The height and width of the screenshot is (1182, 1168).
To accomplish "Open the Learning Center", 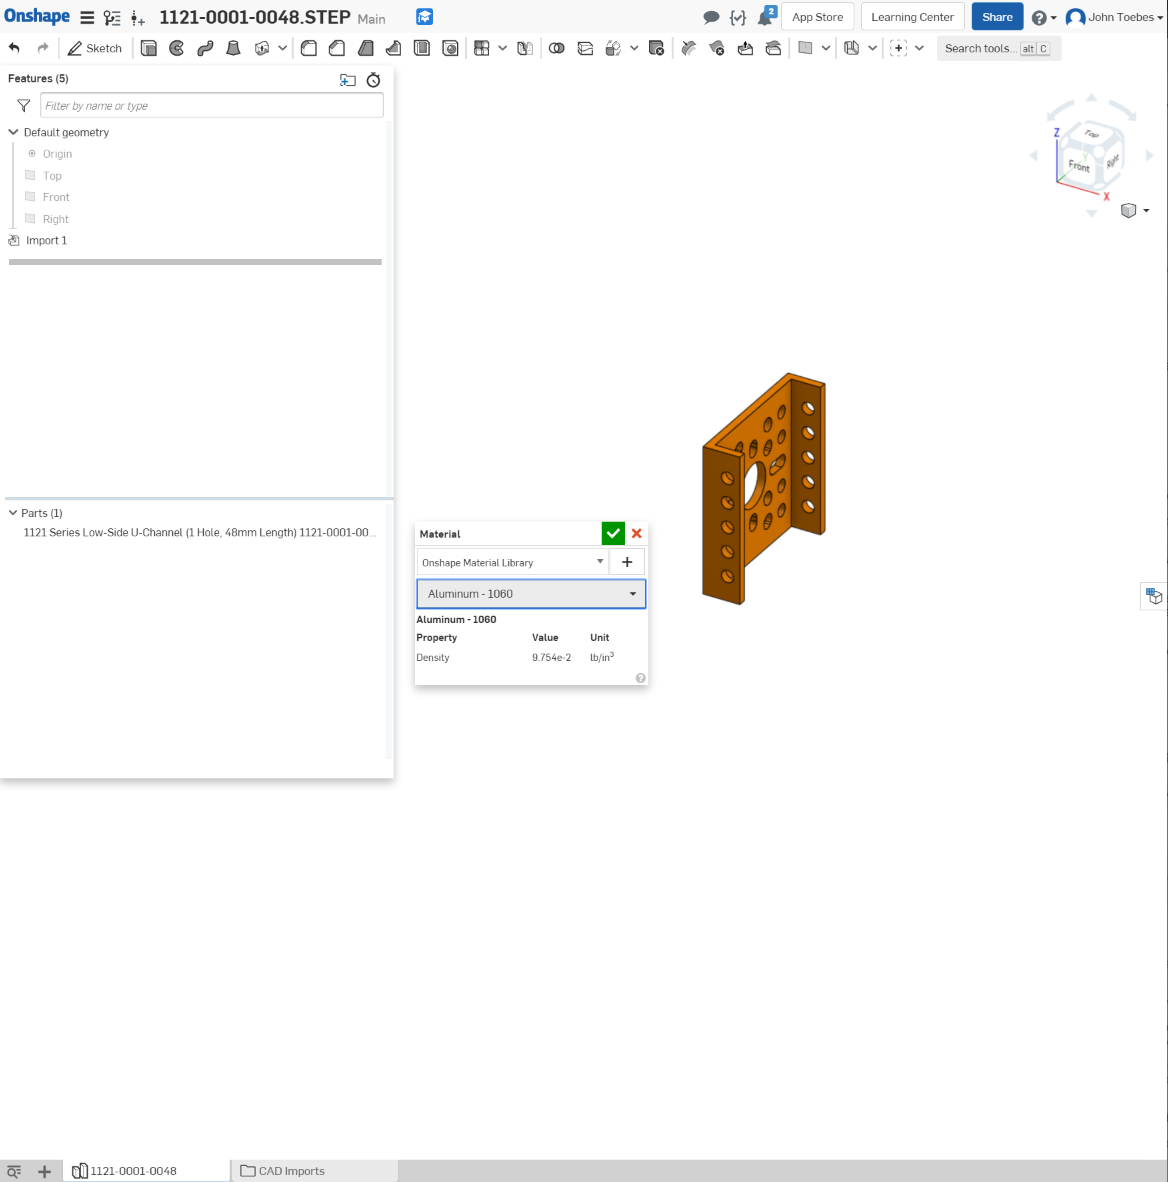I will [x=912, y=17].
